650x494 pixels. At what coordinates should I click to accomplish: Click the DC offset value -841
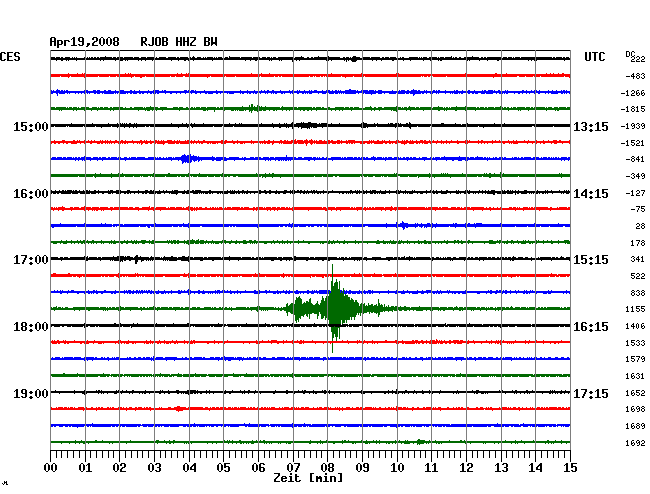tap(635, 159)
